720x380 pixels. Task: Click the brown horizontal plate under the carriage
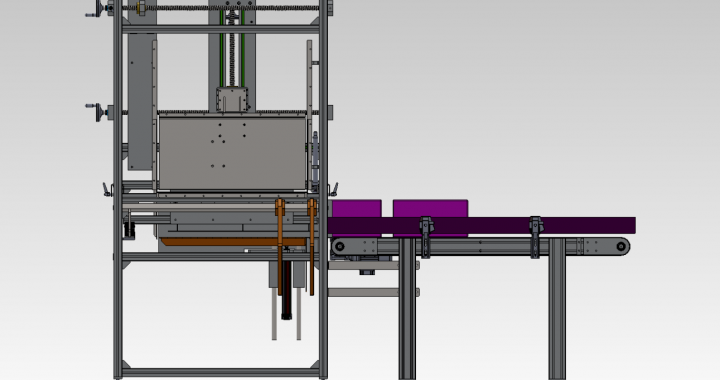[233, 242]
